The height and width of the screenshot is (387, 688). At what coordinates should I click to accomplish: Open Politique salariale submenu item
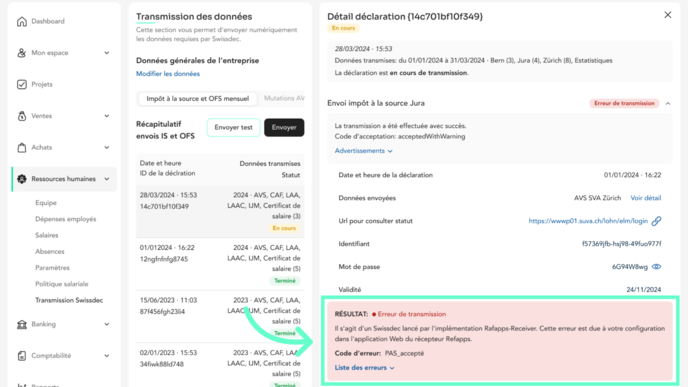point(61,284)
